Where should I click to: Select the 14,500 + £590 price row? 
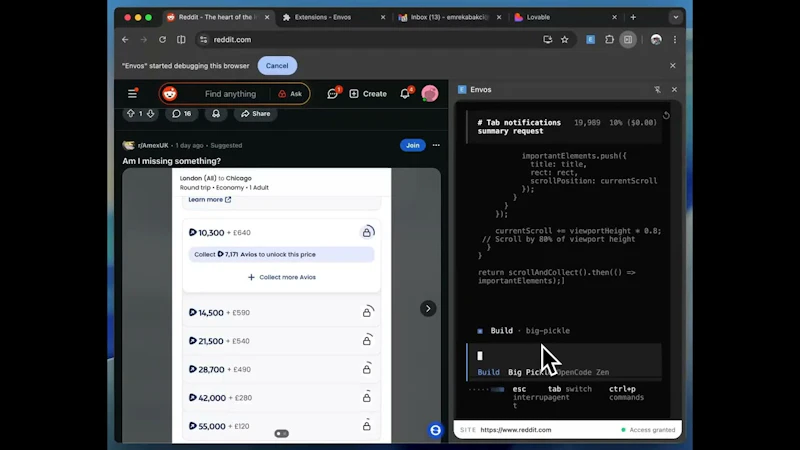click(282, 312)
